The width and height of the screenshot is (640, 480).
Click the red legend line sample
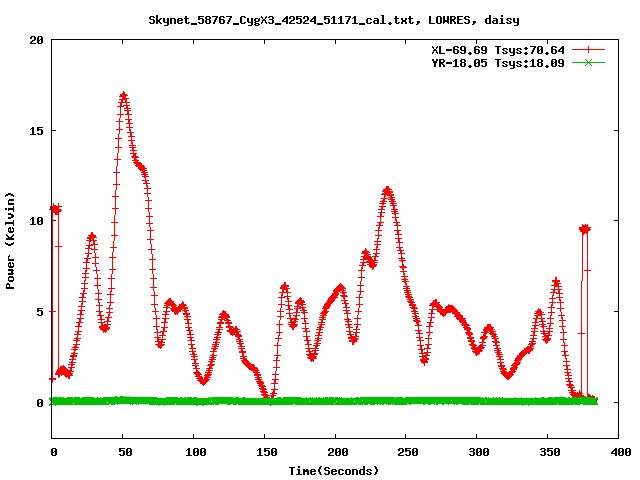[588, 50]
